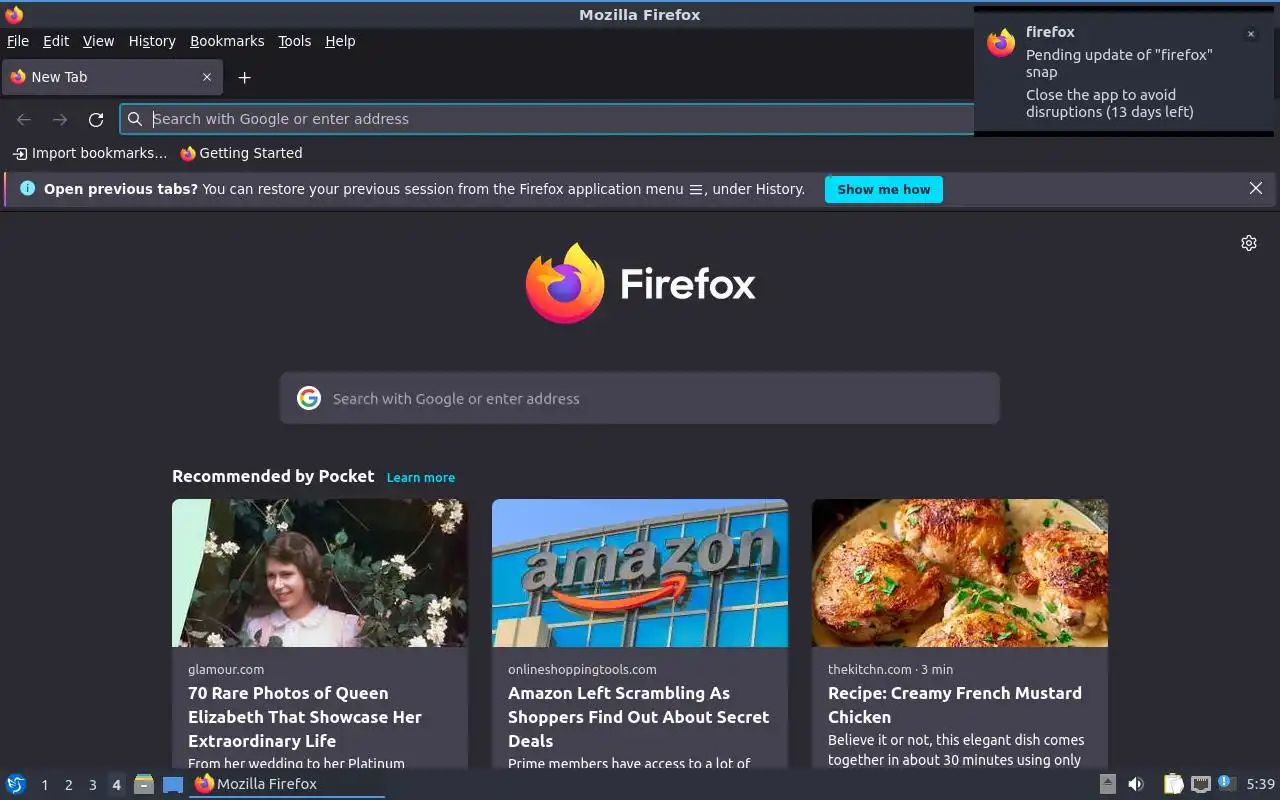Focus the page center Google search box
Image resolution: width=1280 pixels, height=800 pixels.
pyautogui.click(x=640, y=398)
